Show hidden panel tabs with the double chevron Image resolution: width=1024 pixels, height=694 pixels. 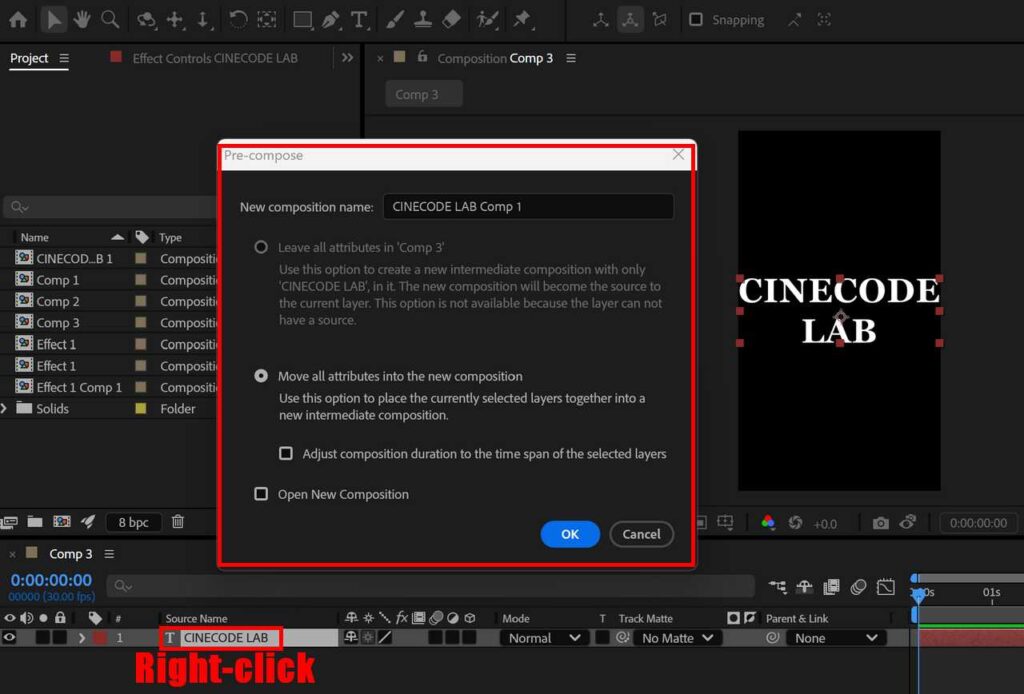347,57
